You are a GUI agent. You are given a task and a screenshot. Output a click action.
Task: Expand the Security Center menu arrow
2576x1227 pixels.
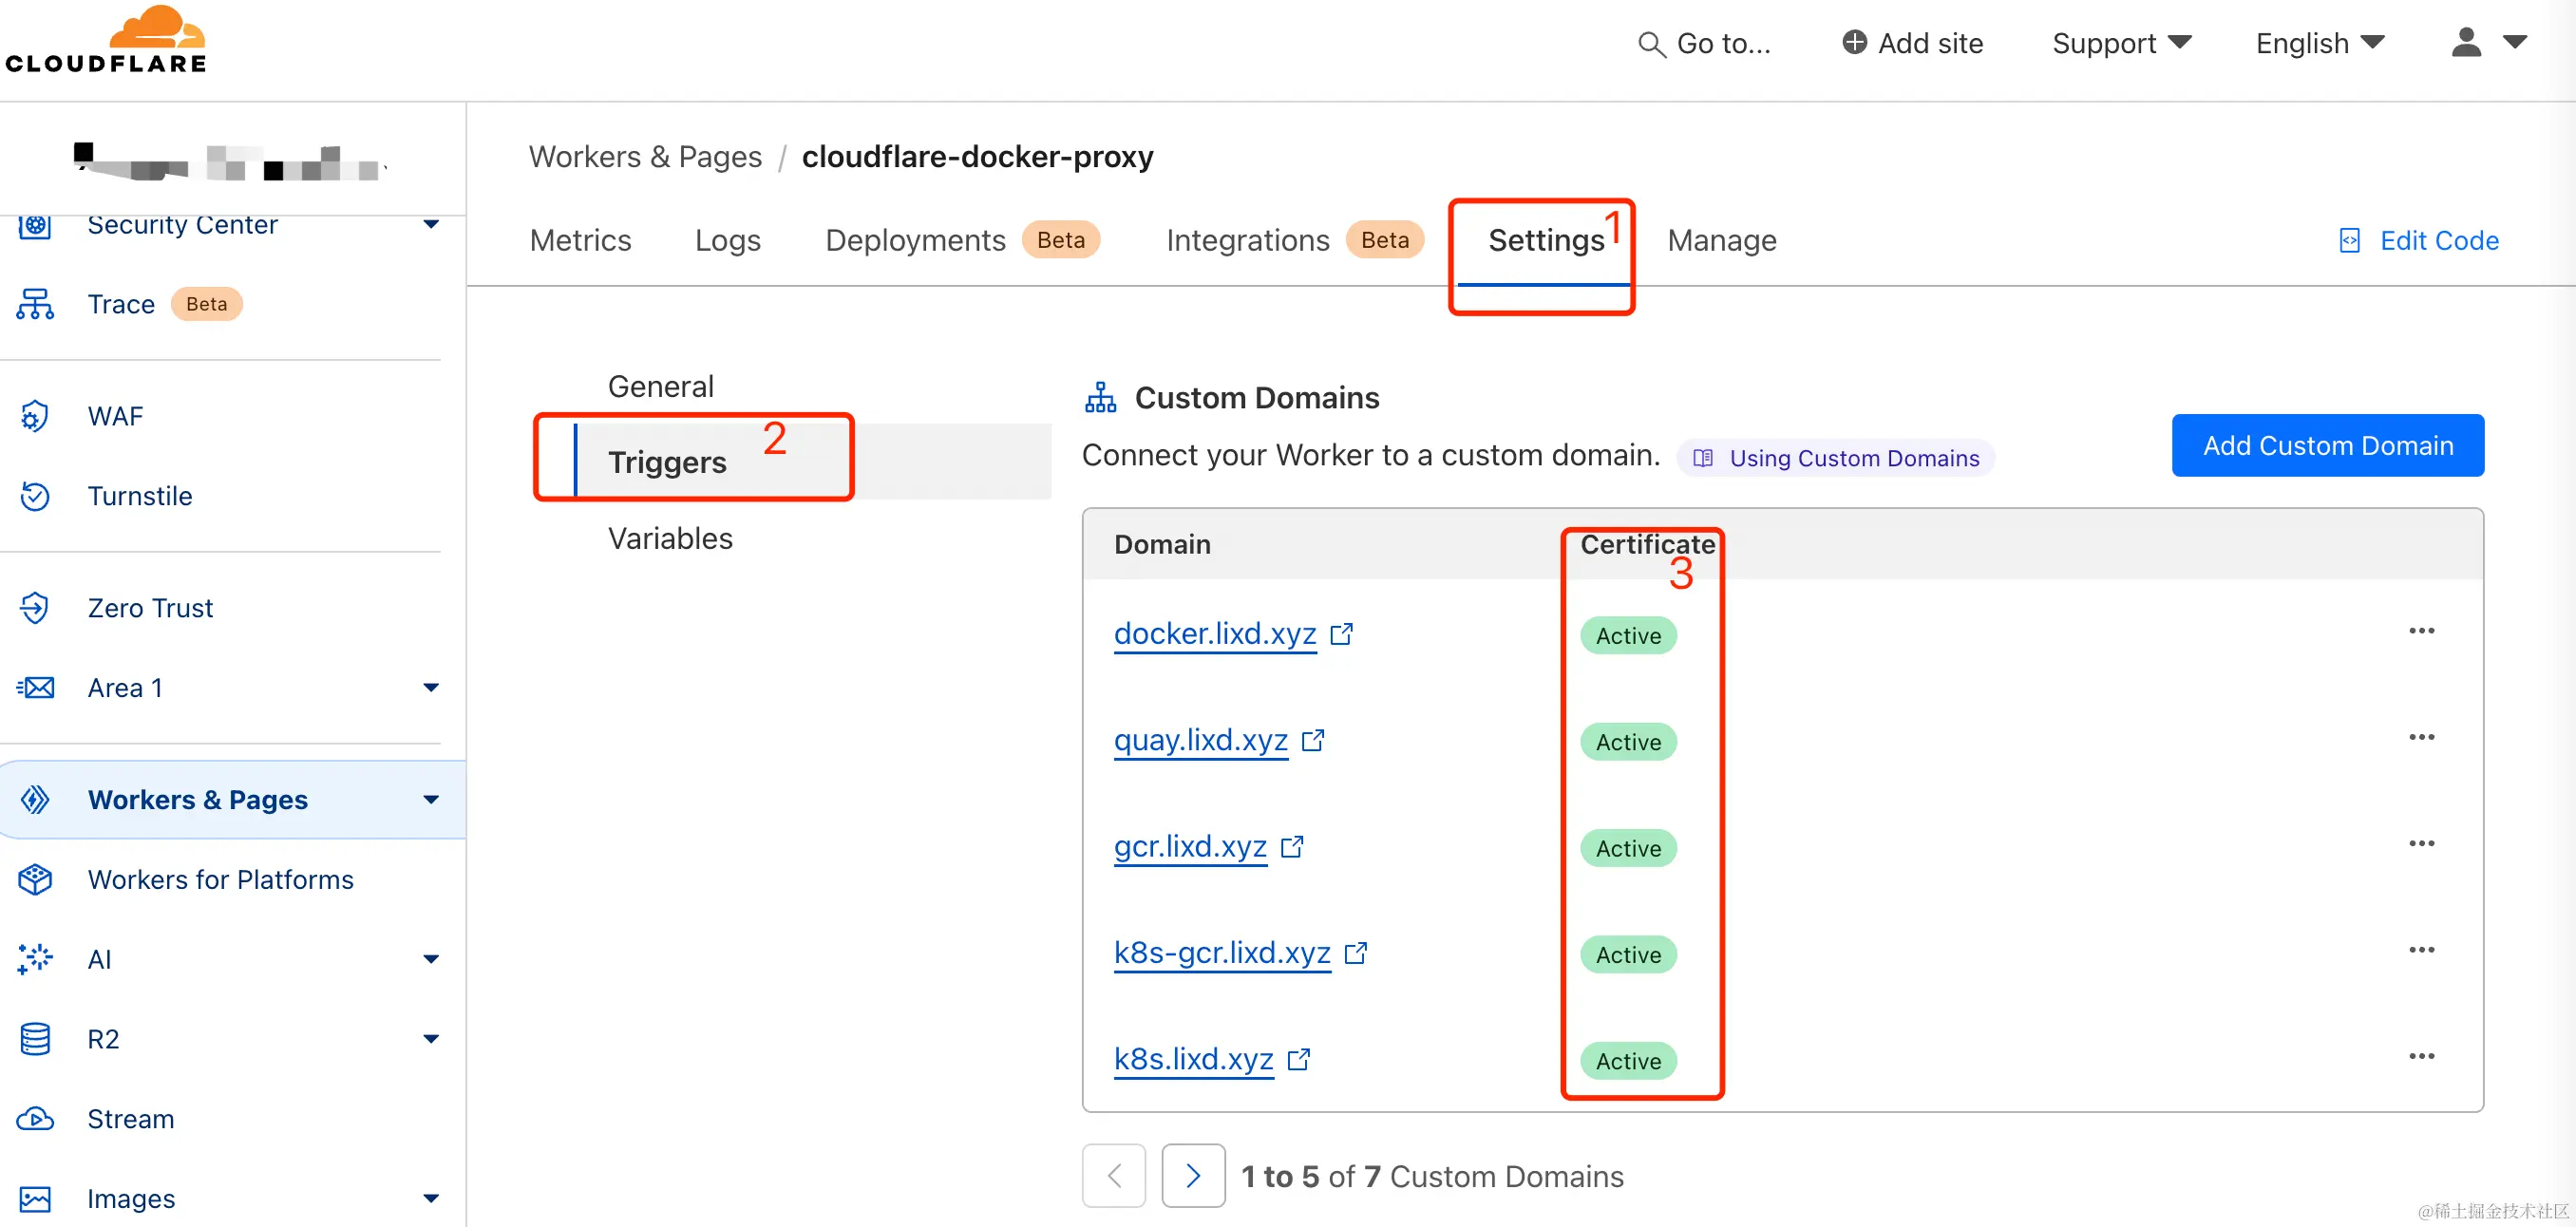coord(431,224)
